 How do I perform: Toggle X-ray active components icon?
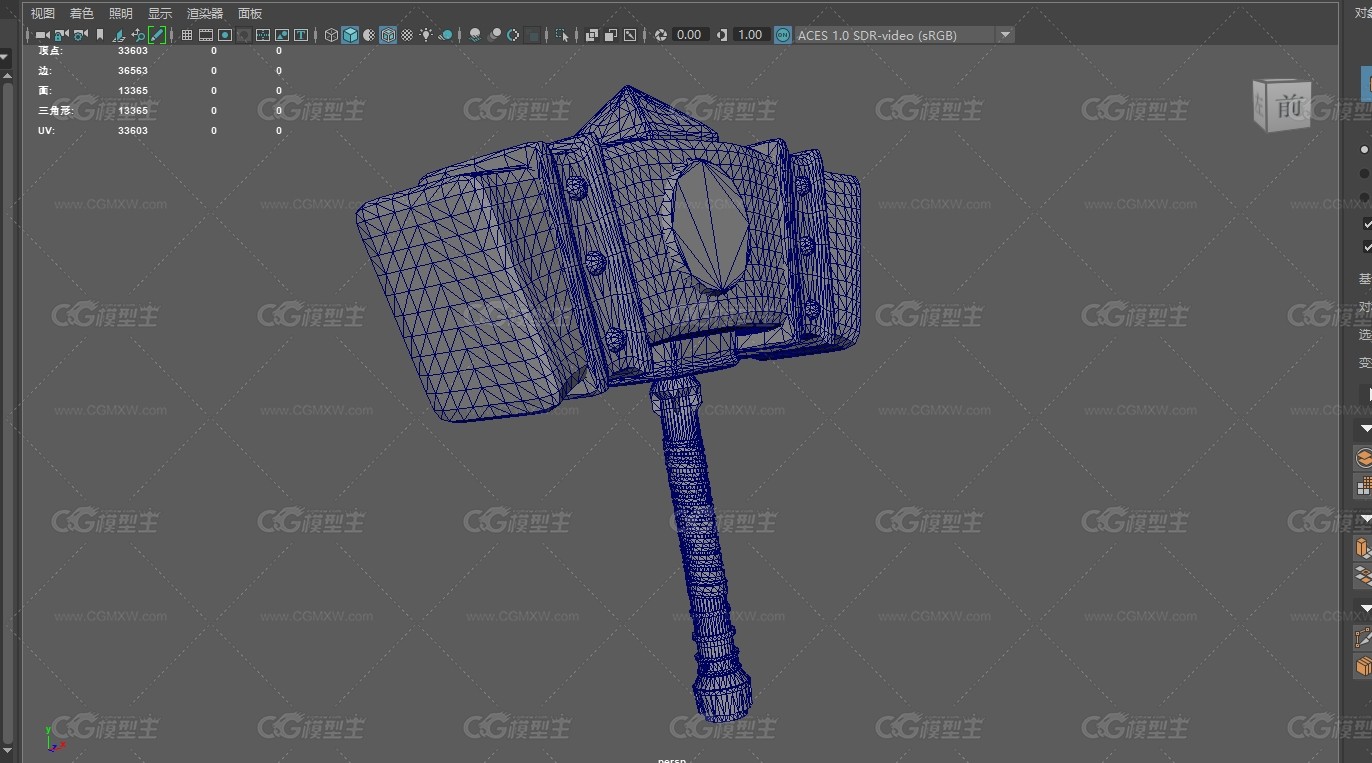(x=610, y=35)
